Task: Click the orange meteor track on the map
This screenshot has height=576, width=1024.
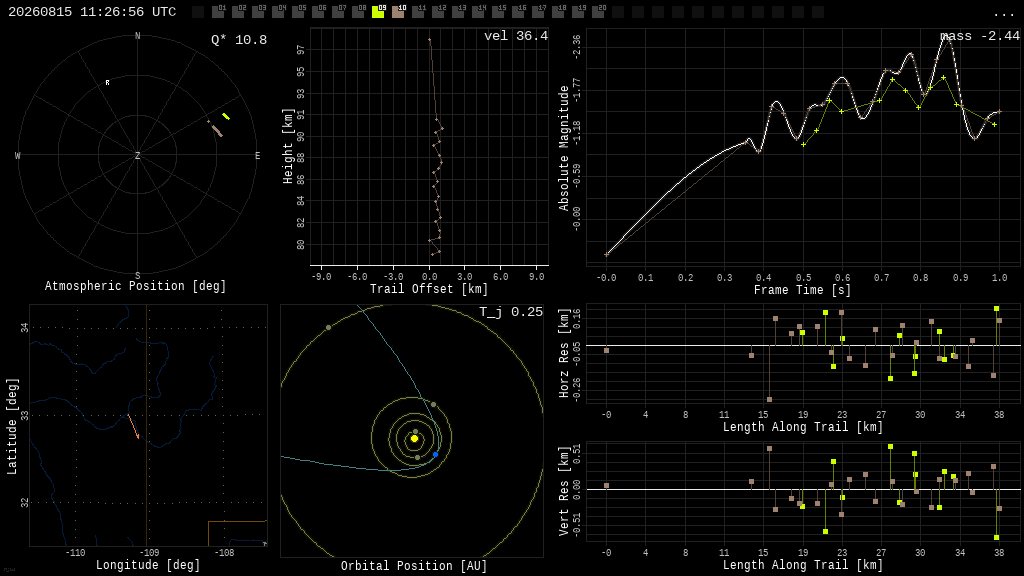Action: (133, 426)
